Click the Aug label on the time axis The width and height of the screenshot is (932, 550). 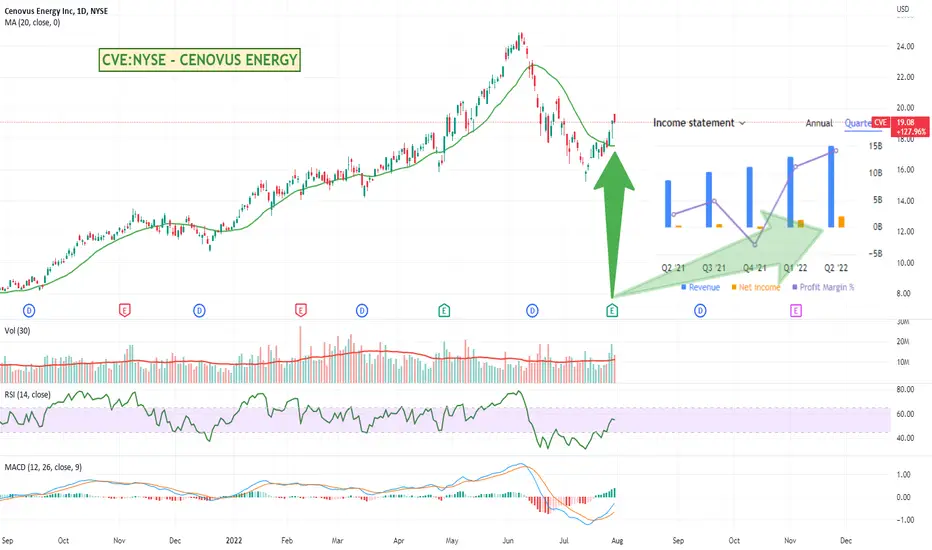pos(617,540)
